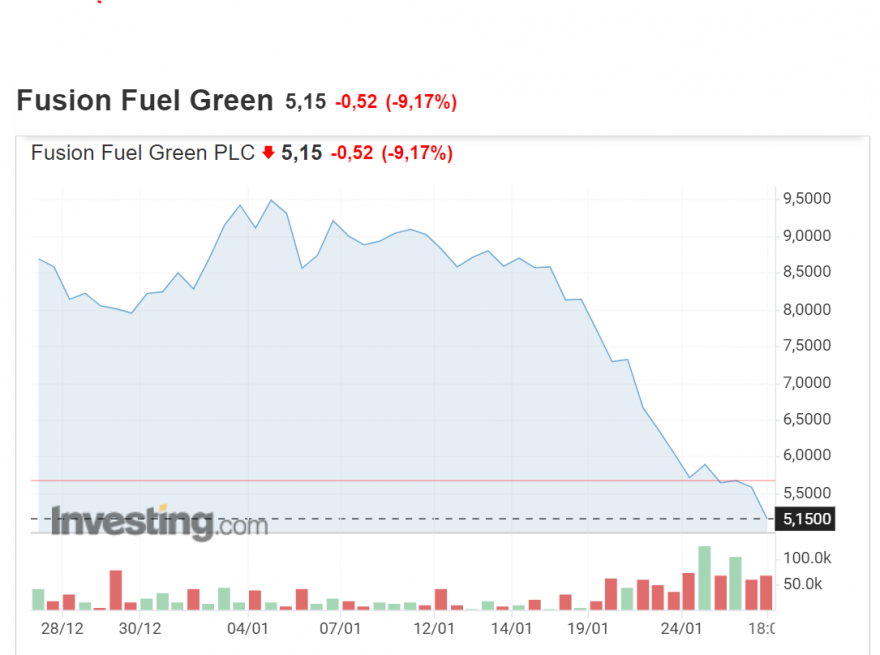Click the 07/01 date axis label

340,628
